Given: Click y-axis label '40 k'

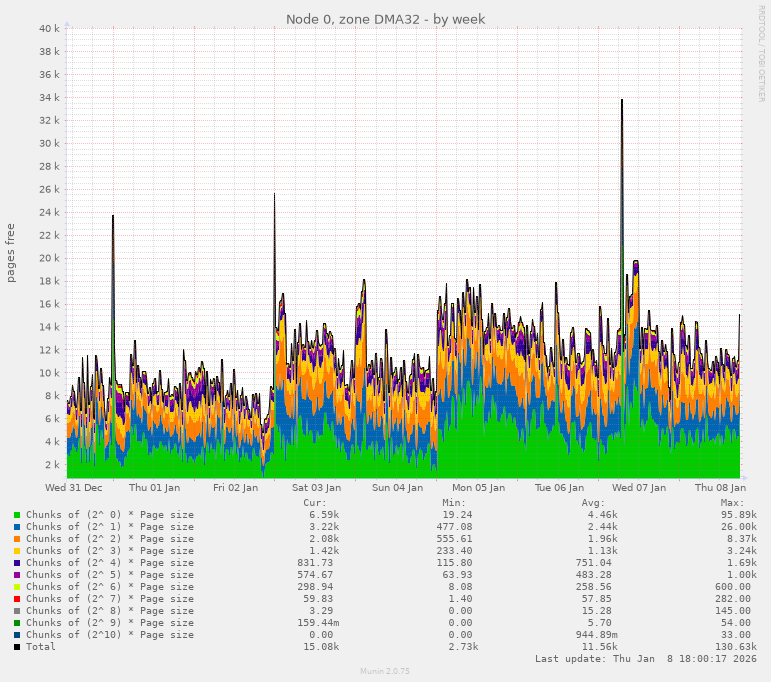Looking at the screenshot, I should [x=49, y=29].
